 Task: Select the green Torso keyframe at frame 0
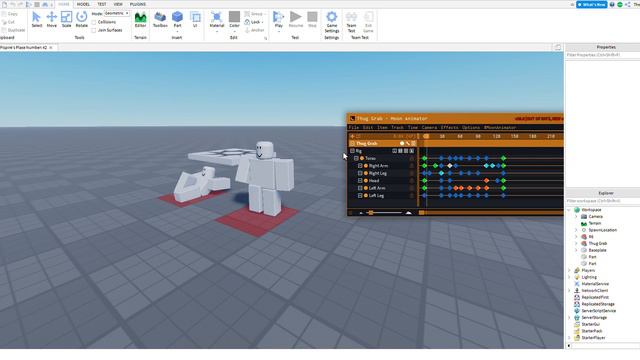(x=424, y=158)
